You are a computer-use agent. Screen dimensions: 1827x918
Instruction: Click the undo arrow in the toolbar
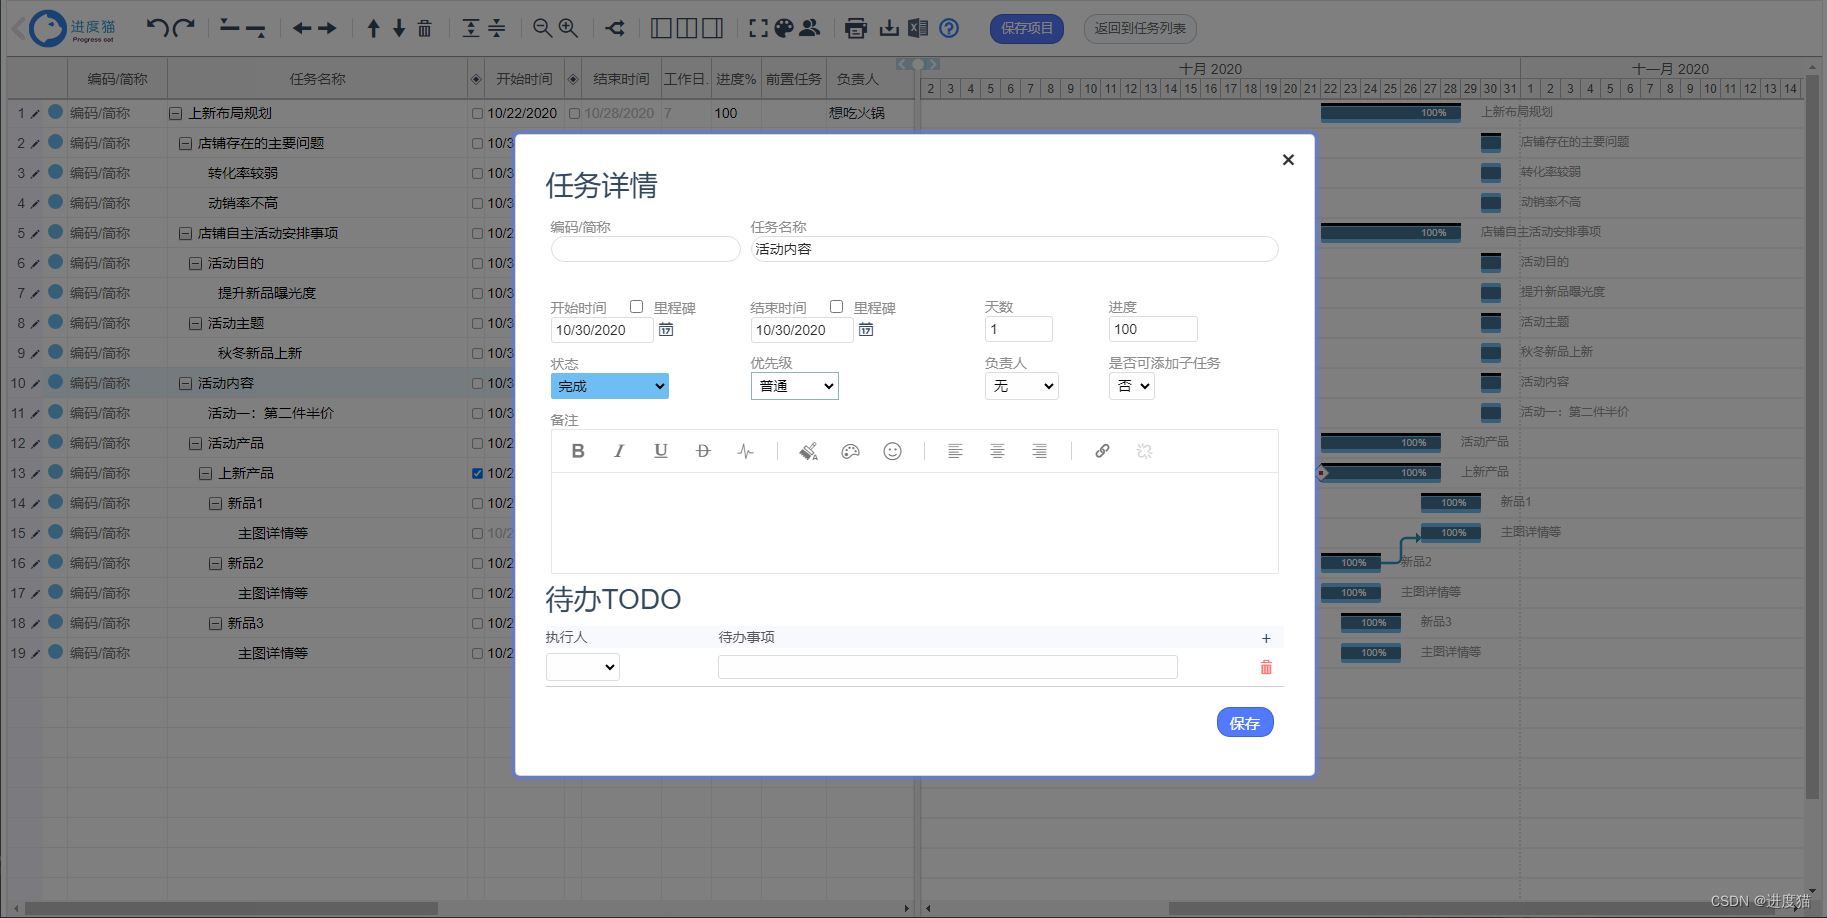pos(157,28)
